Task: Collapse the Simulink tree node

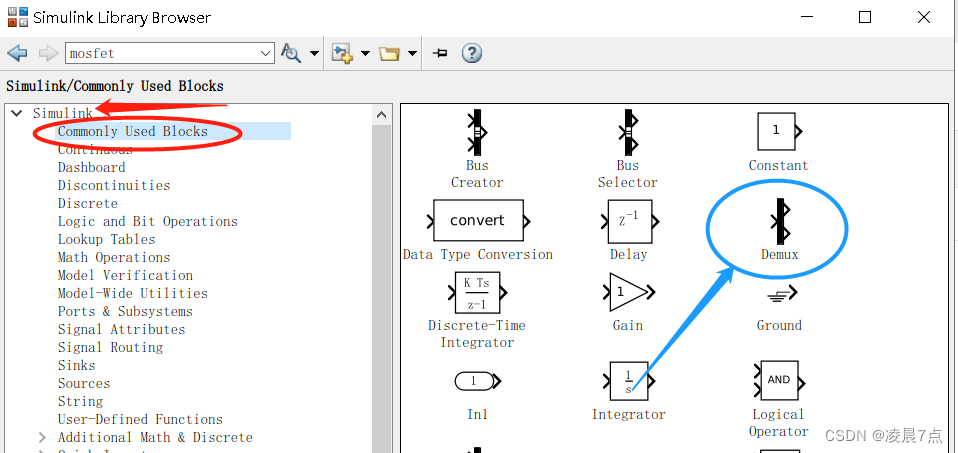Action: point(16,113)
